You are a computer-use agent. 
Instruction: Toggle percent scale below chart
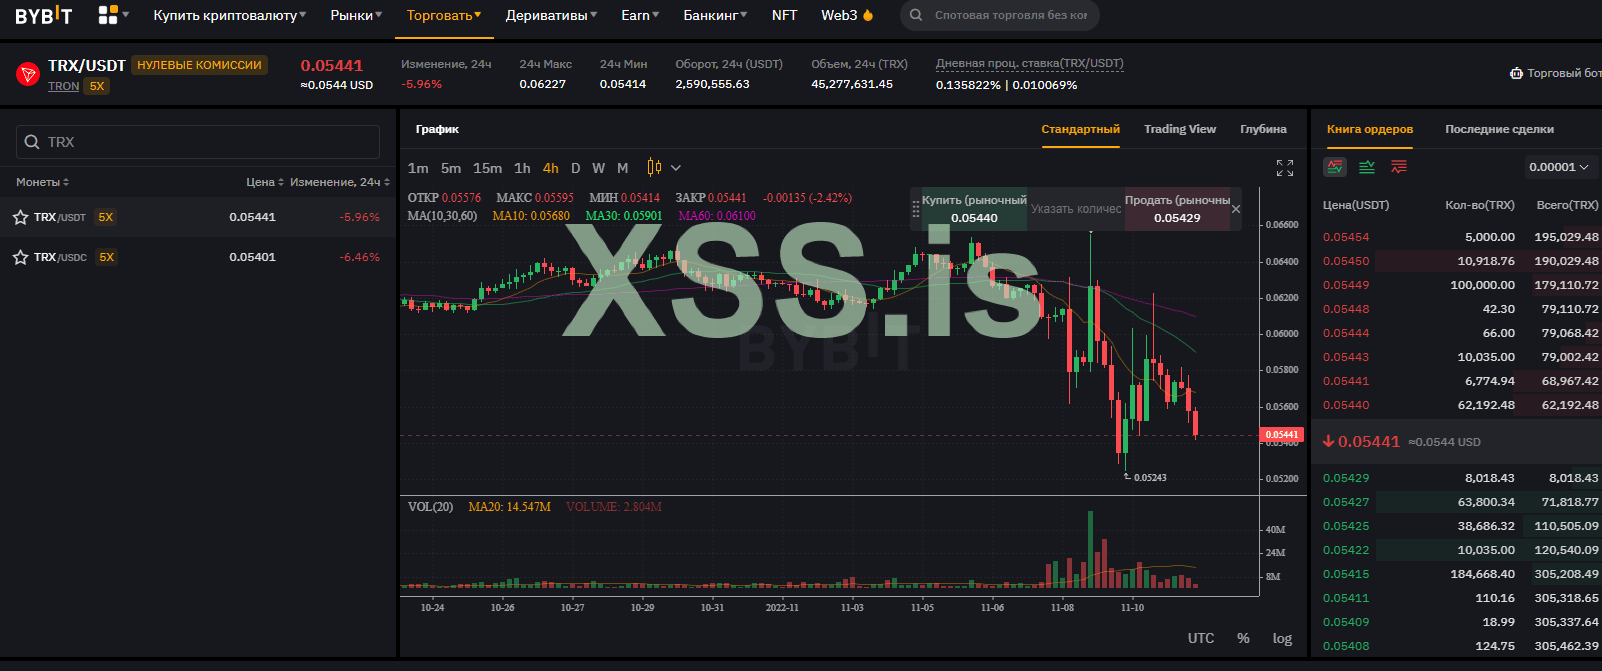coord(1243,638)
